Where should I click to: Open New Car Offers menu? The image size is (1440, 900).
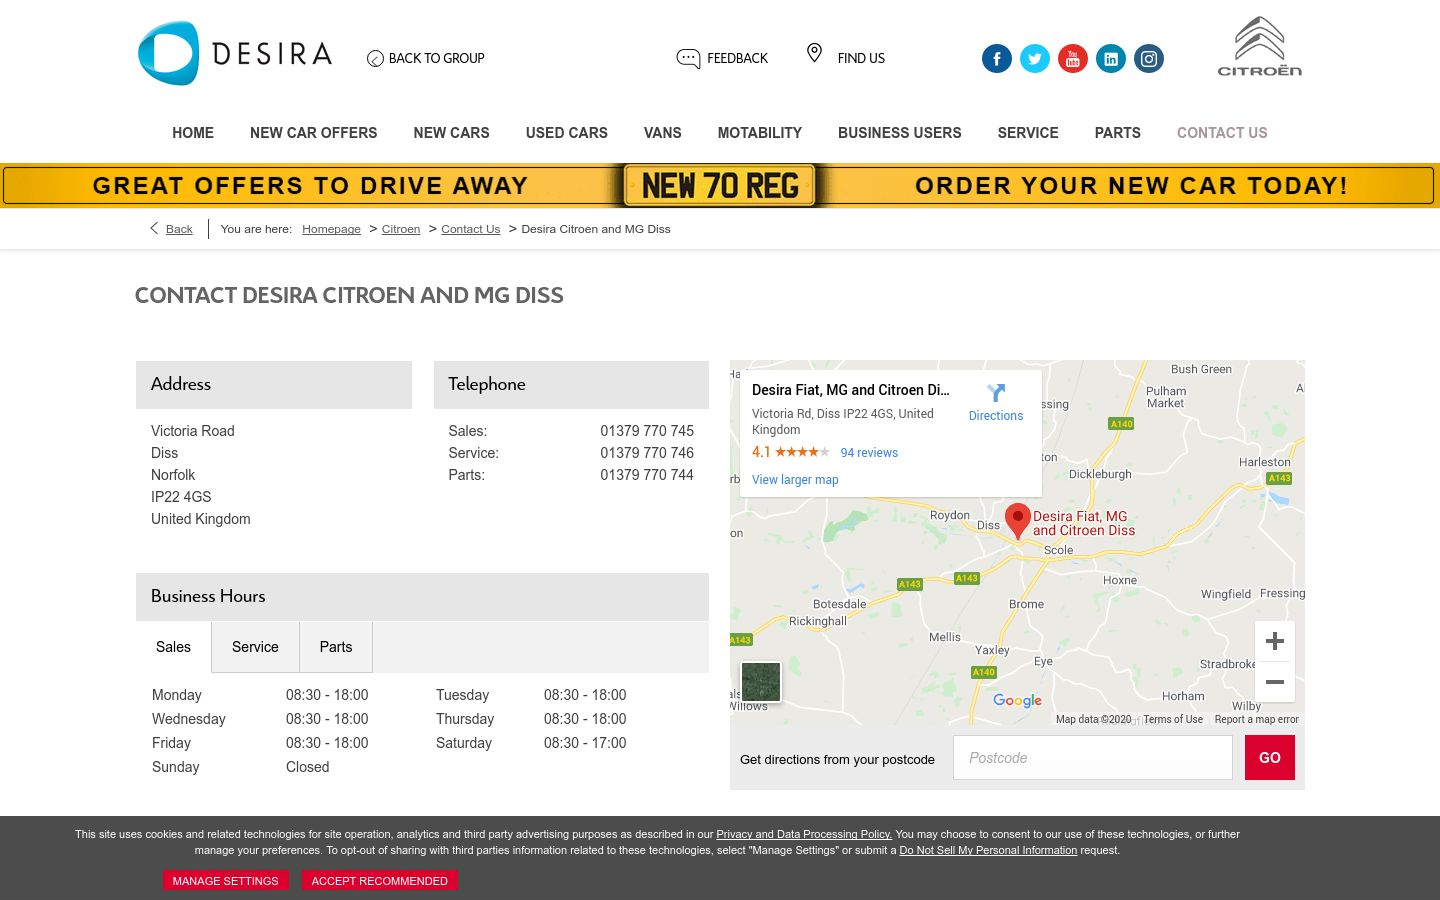[x=313, y=133]
